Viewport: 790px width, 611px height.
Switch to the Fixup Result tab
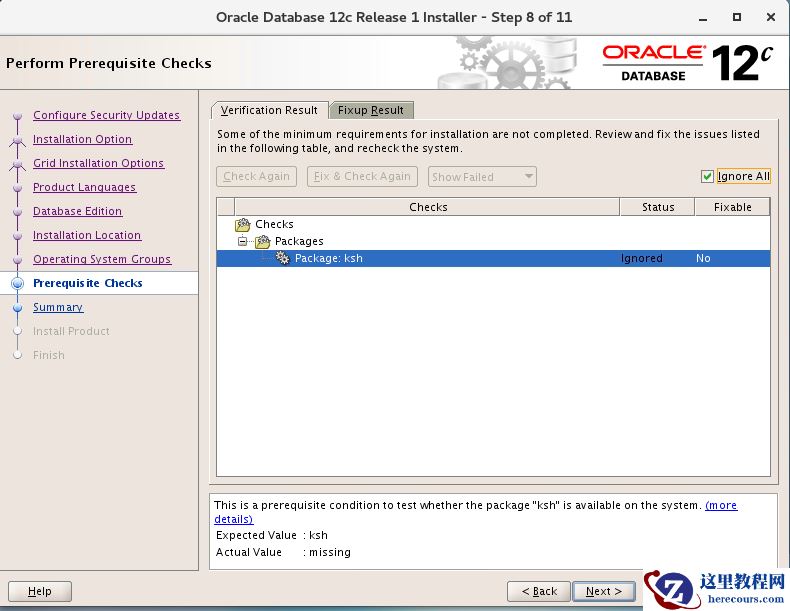coord(371,110)
